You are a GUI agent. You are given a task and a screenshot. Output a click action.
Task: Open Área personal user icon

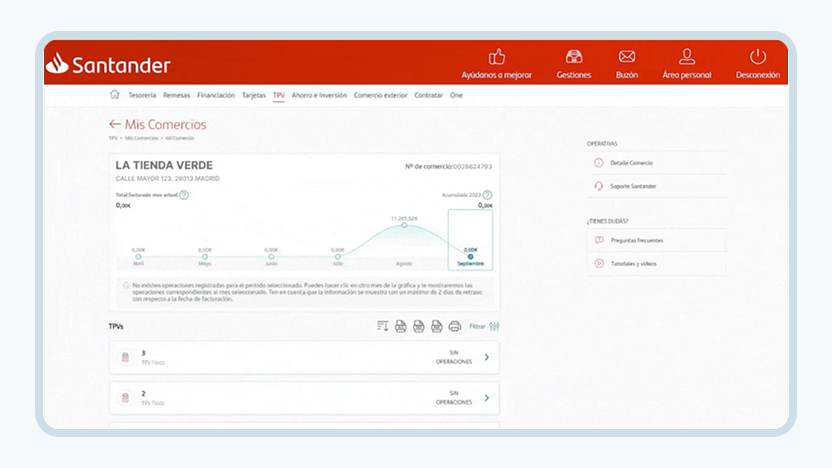687,56
